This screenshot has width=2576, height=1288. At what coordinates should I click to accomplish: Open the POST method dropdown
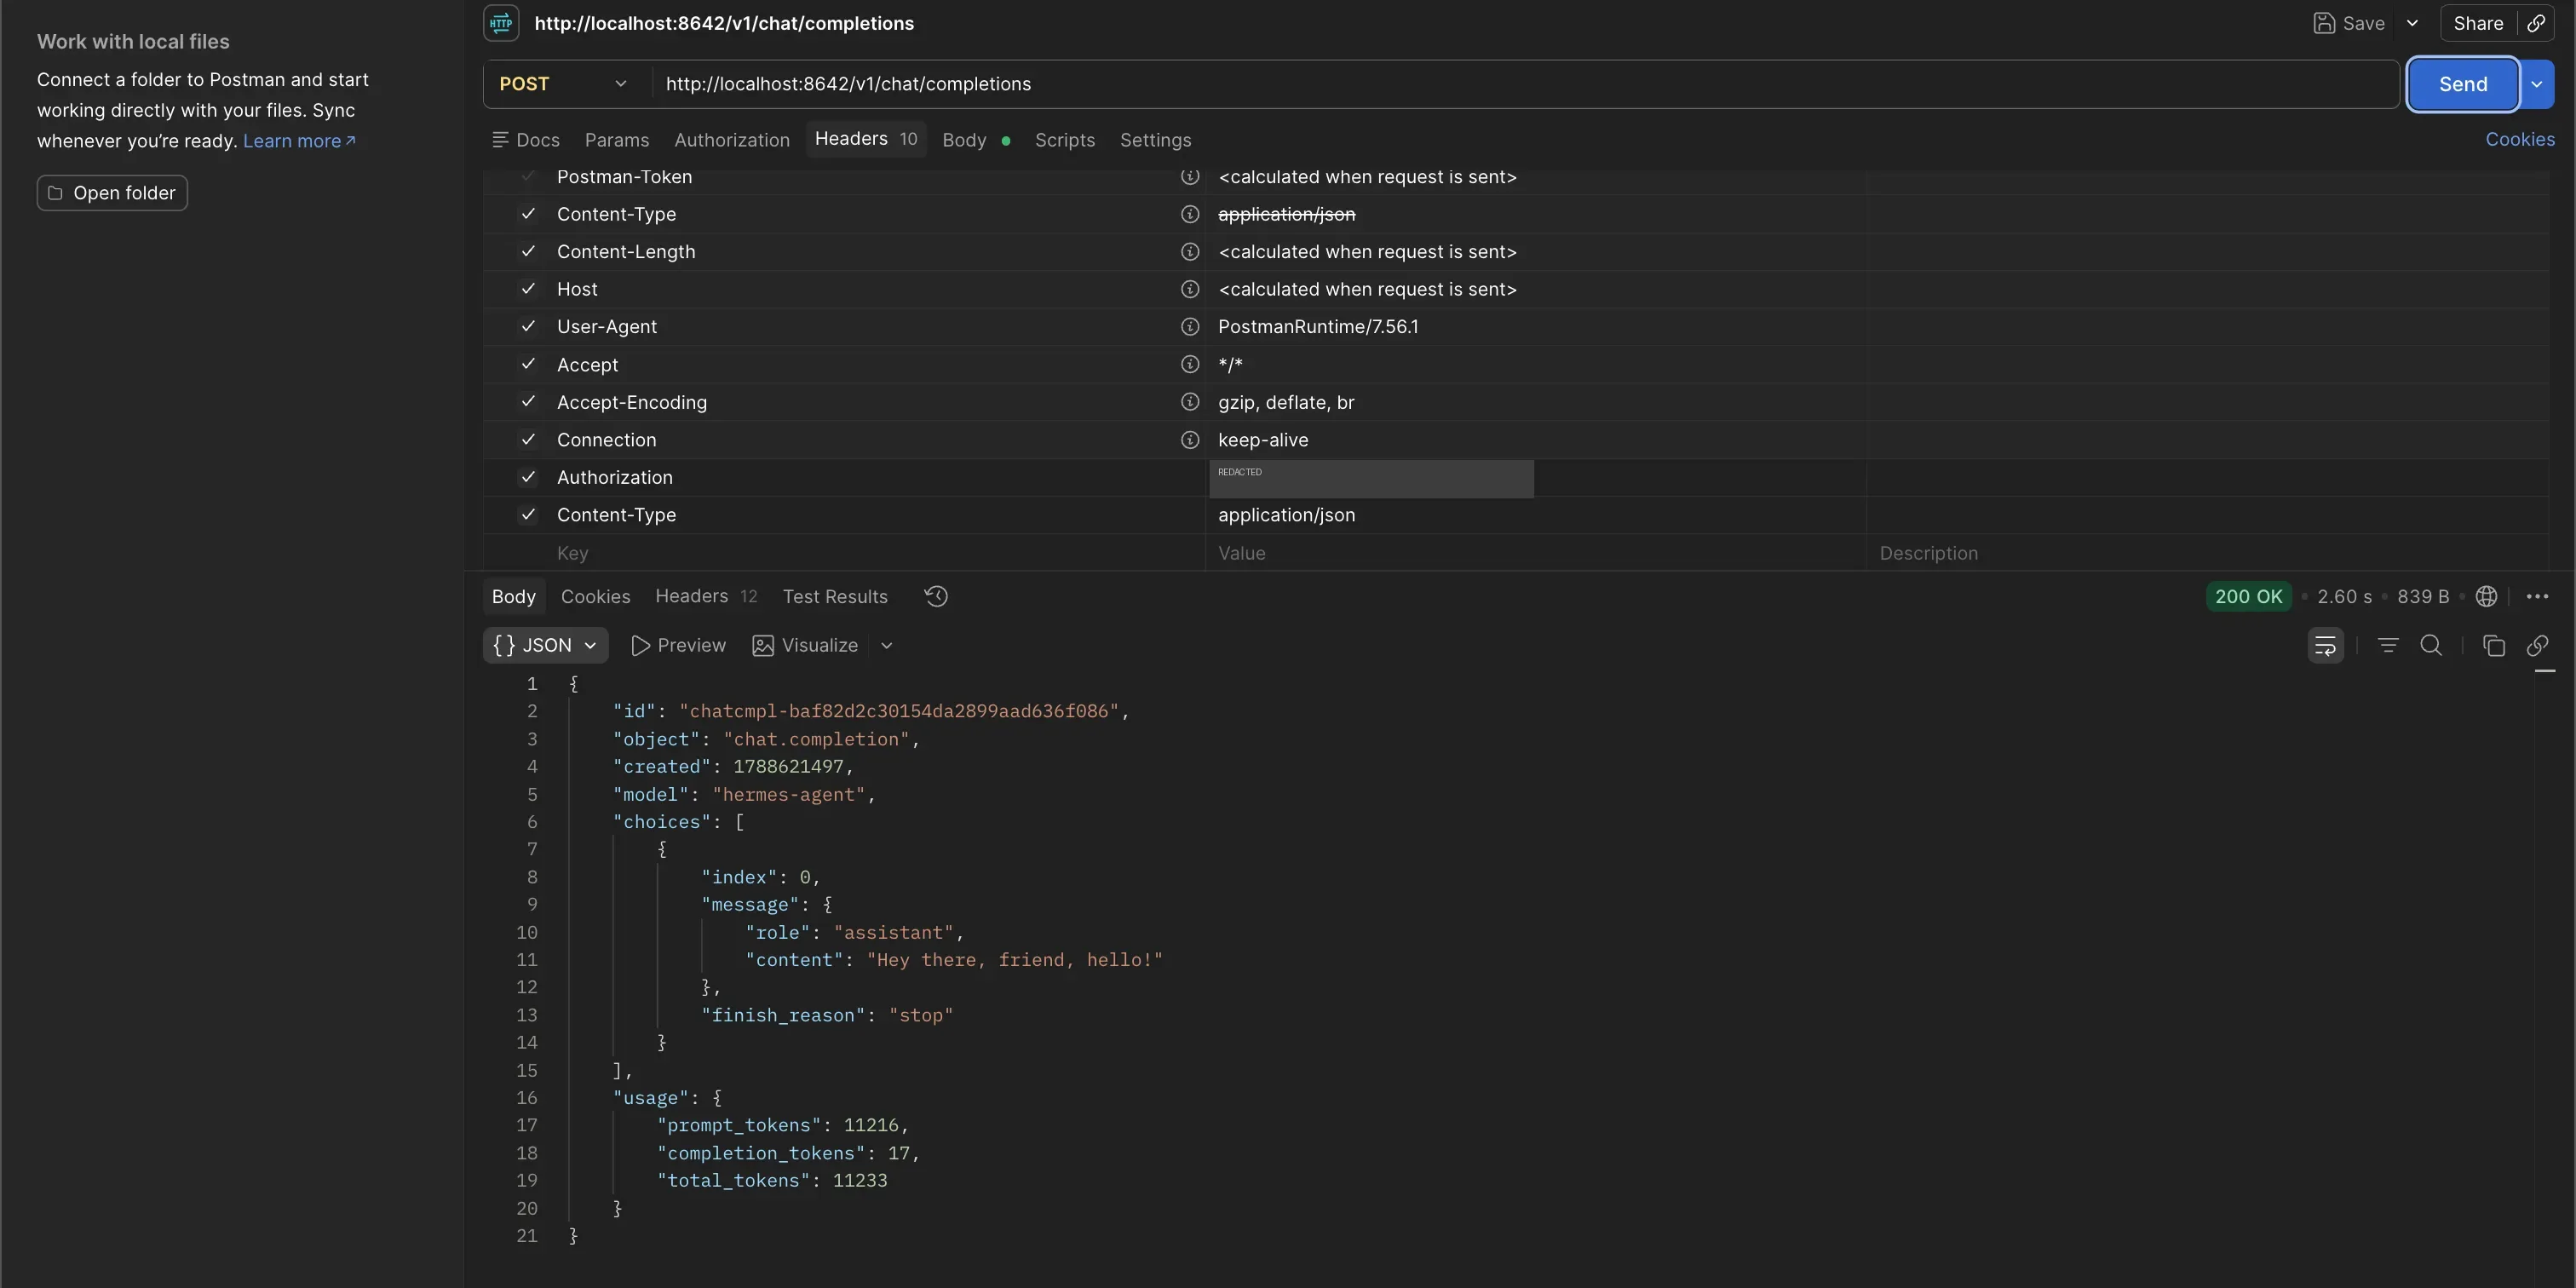pos(566,84)
